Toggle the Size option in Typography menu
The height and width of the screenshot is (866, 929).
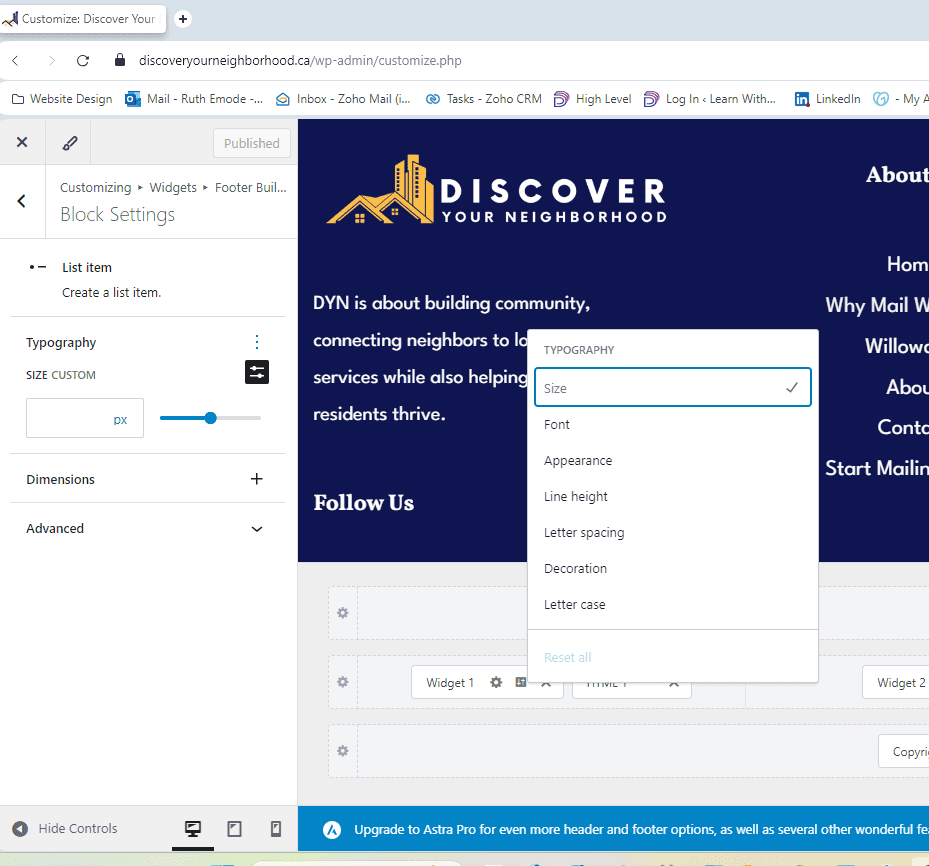672,388
